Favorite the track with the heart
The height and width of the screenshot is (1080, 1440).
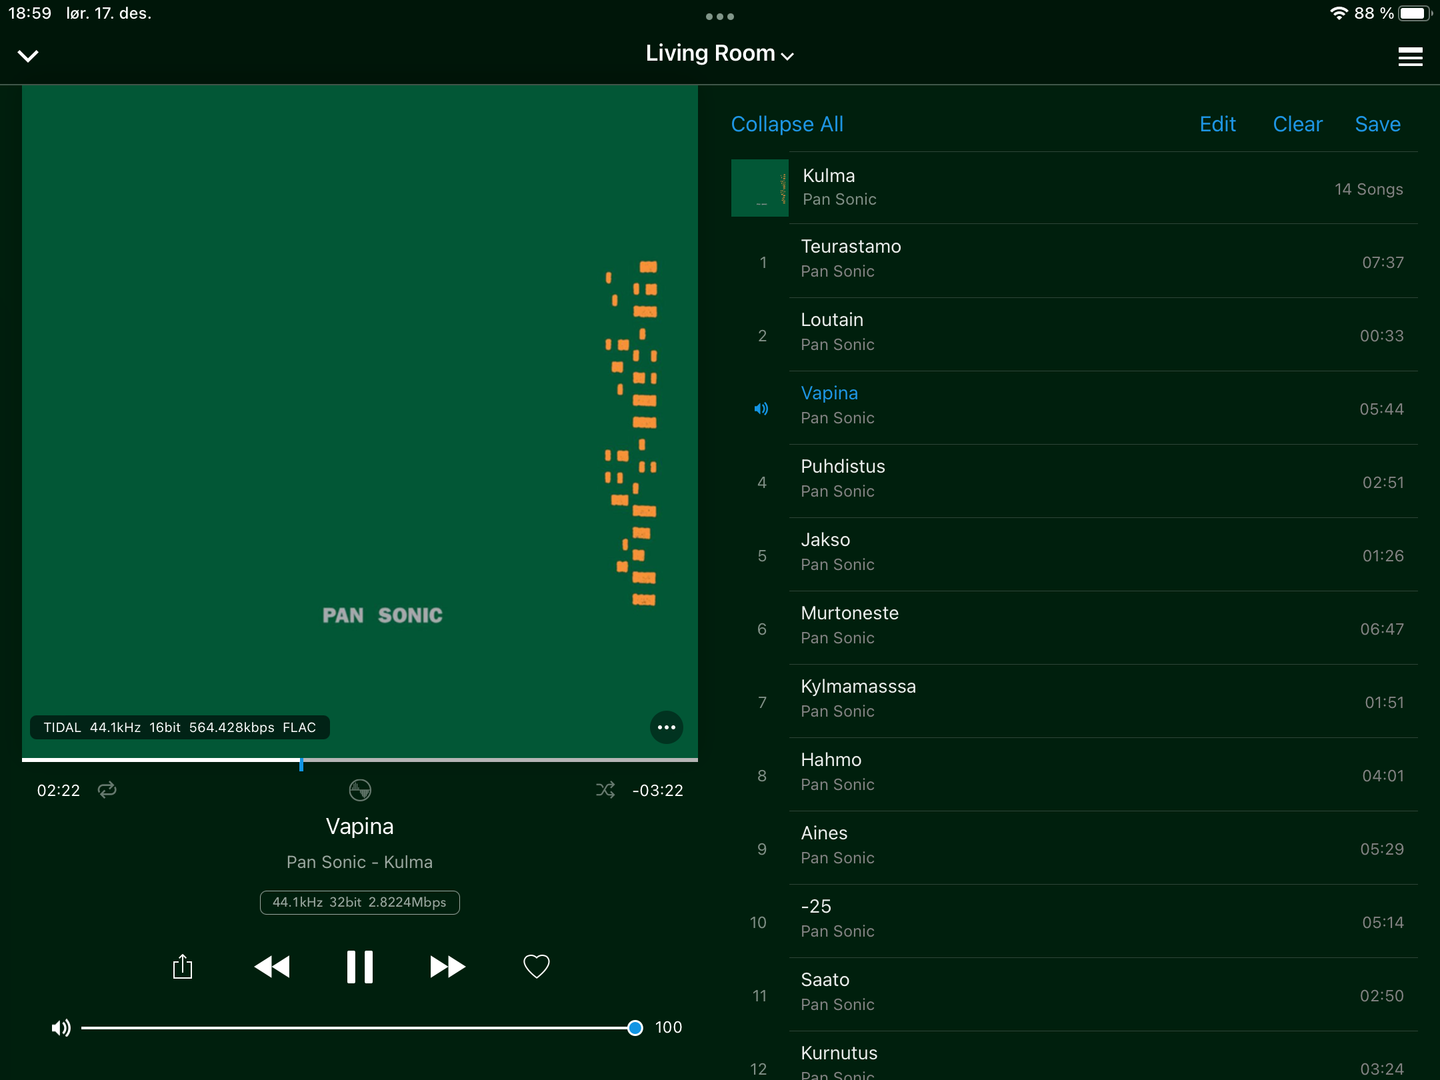point(537,967)
